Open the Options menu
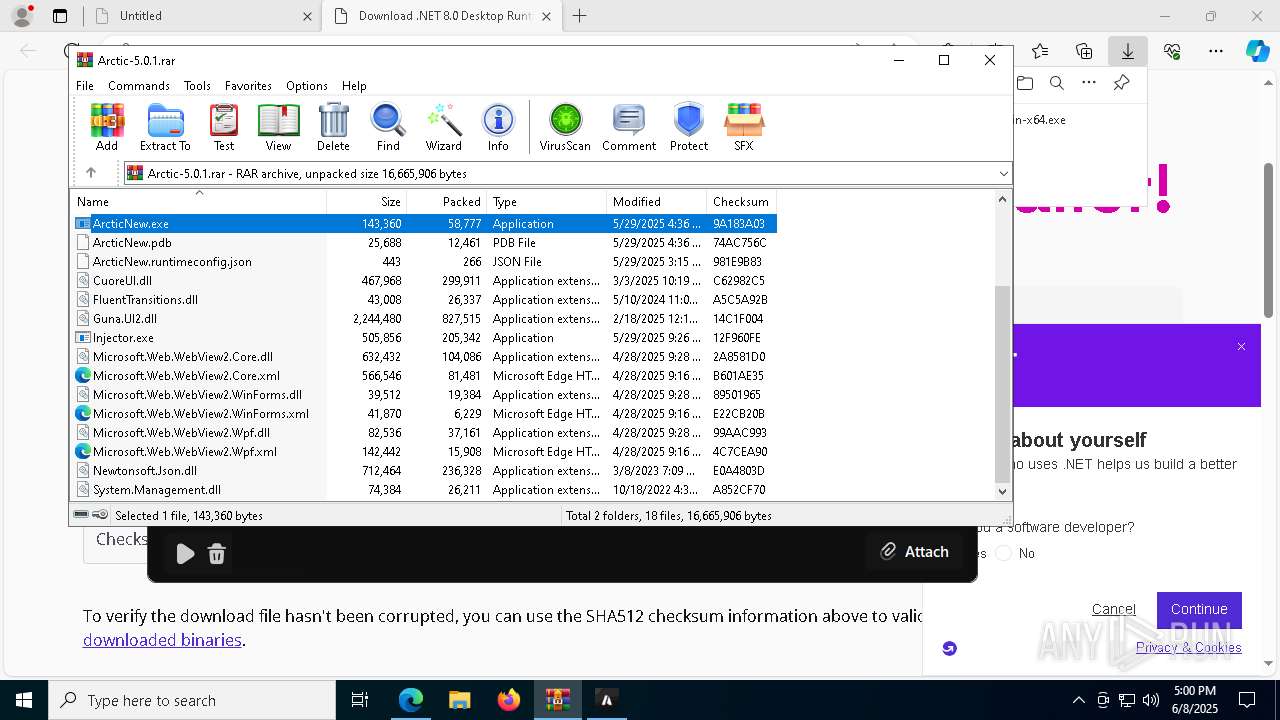This screenshot has height=720, width=1280. pyautogui.click(x=307, y=86)
